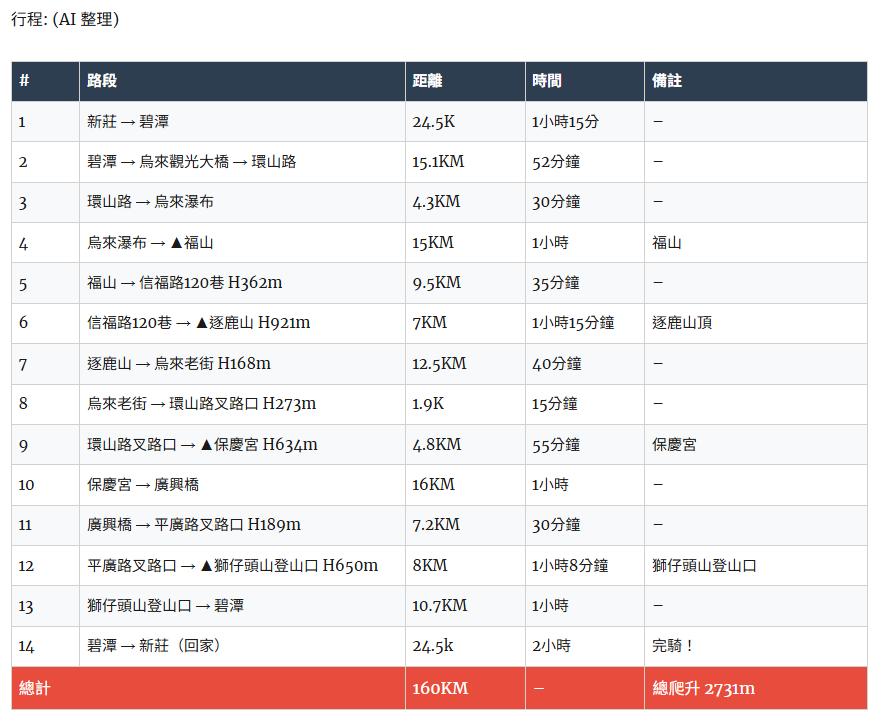Select the 完騎！ note cell
Viewport: 880px width, 719px height.
[x=673, y=646]
